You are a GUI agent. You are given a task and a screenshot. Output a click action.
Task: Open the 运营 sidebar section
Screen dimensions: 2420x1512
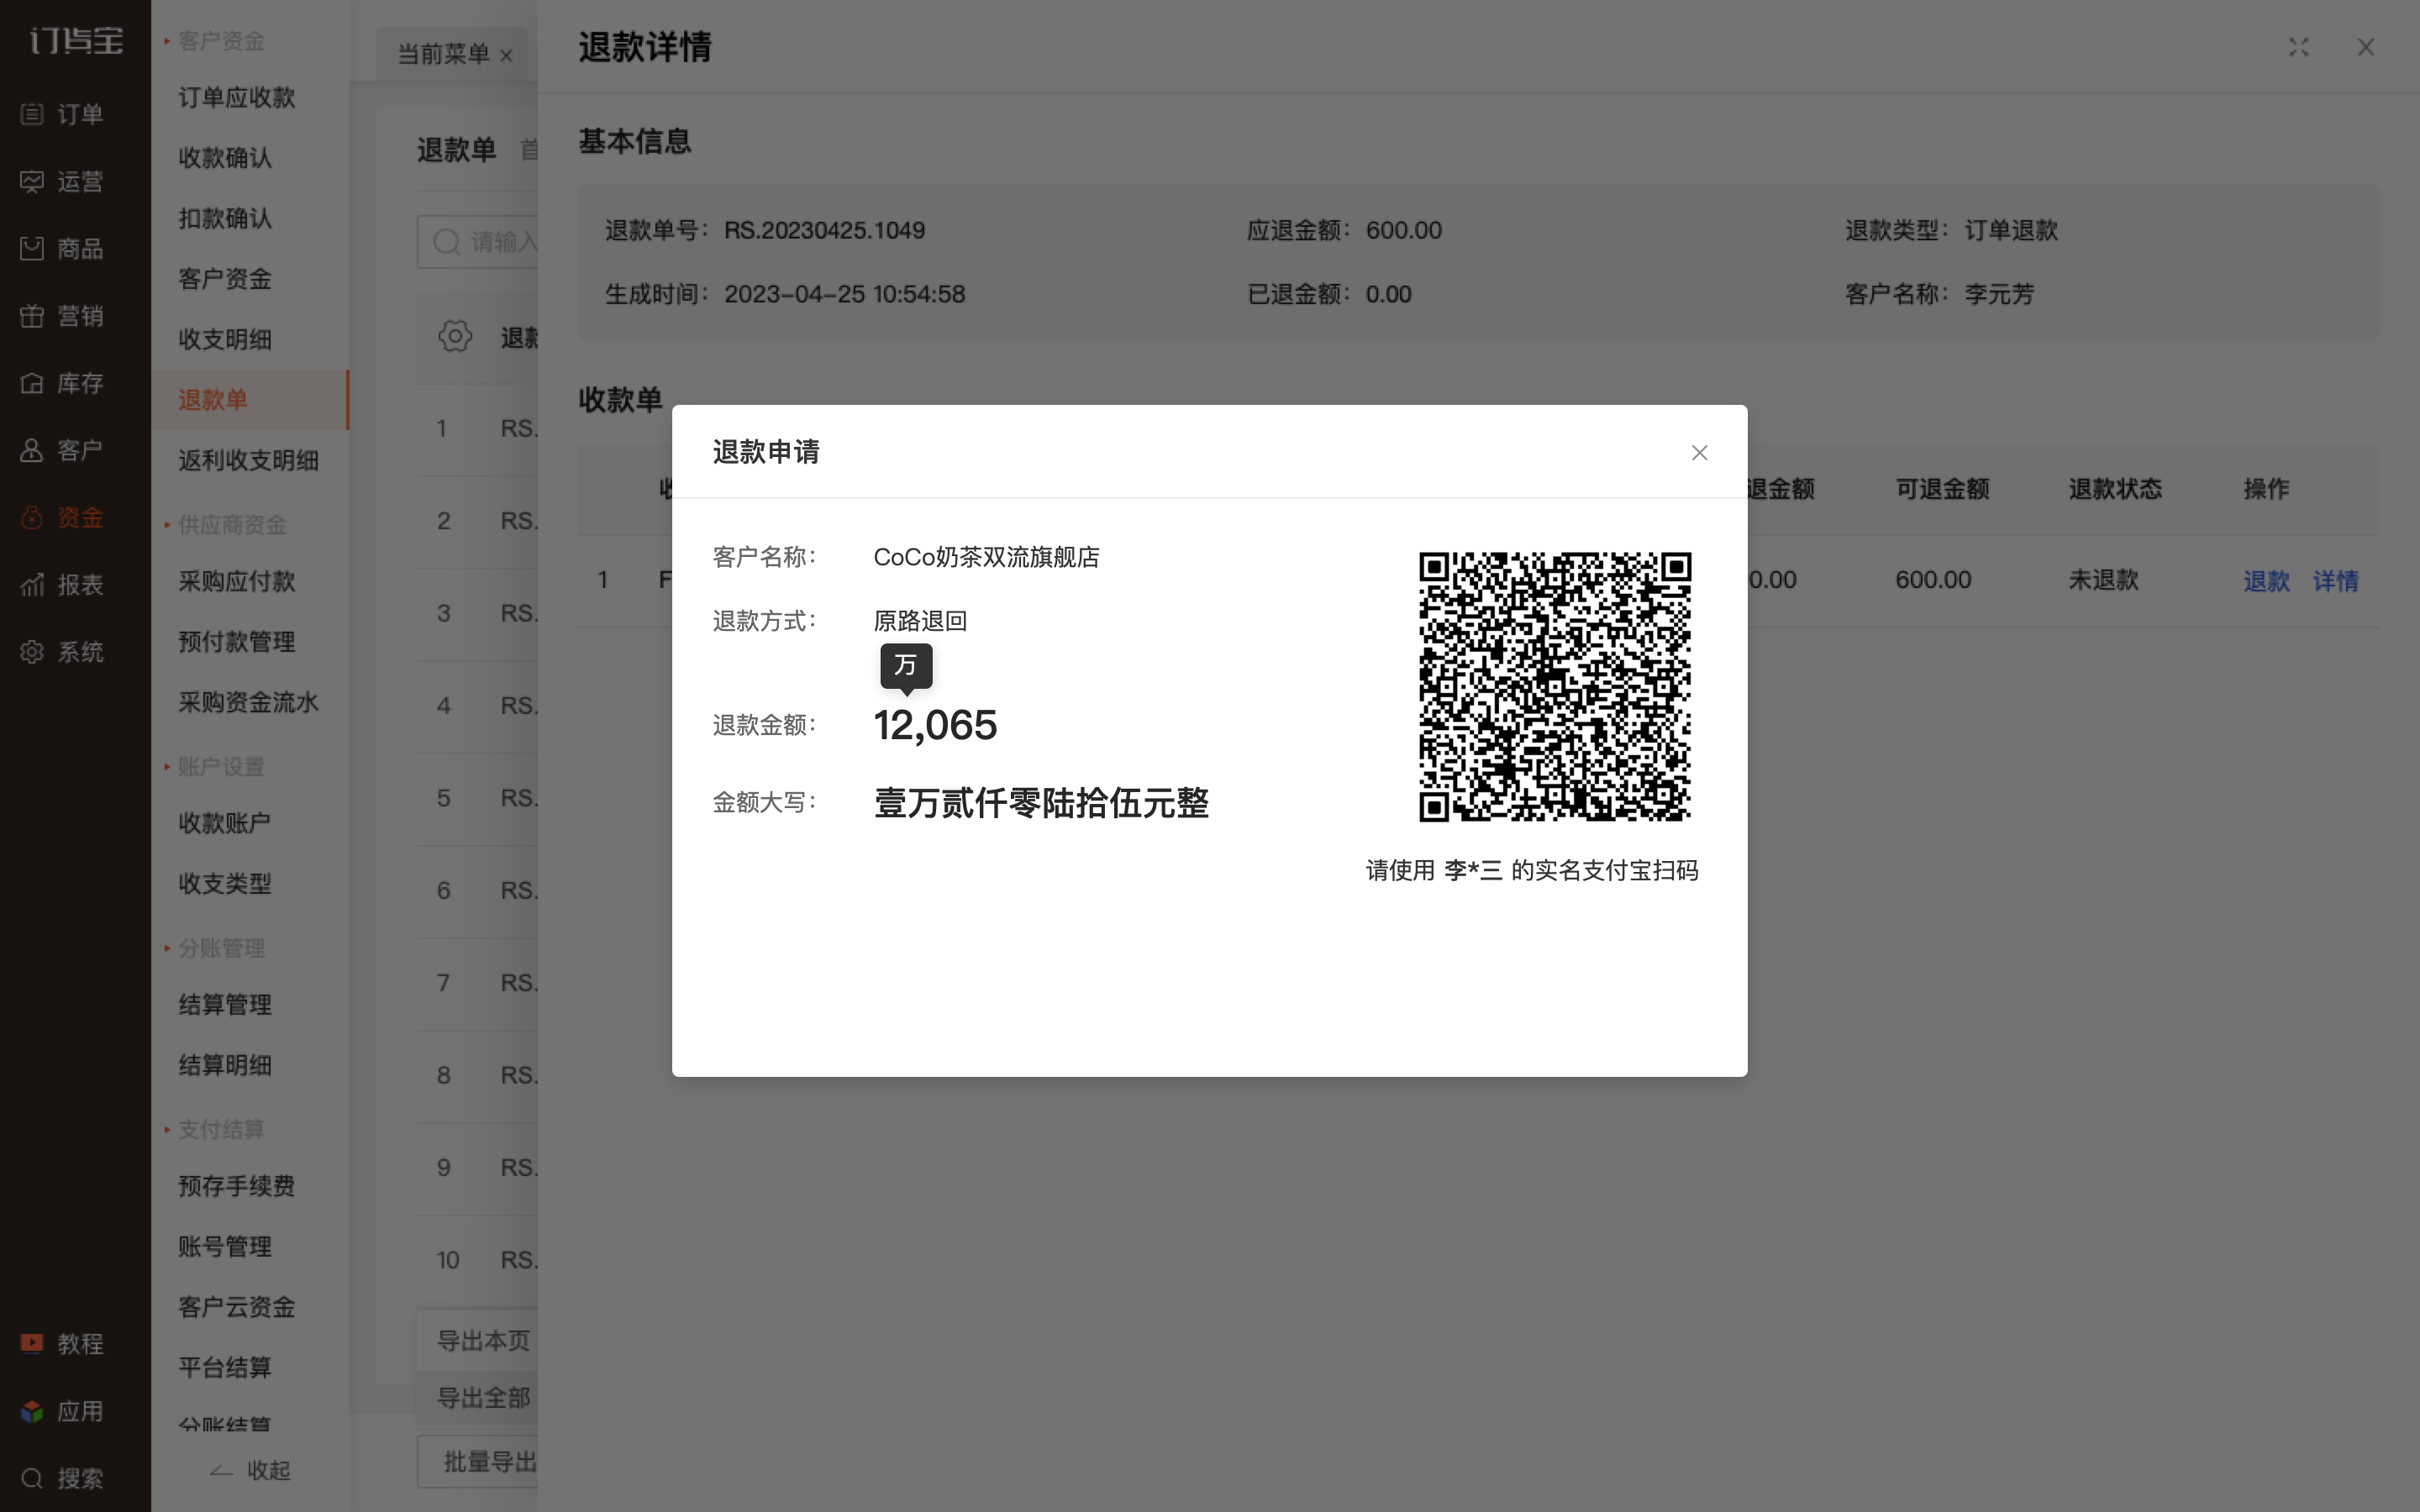click(x=62, y=181)
